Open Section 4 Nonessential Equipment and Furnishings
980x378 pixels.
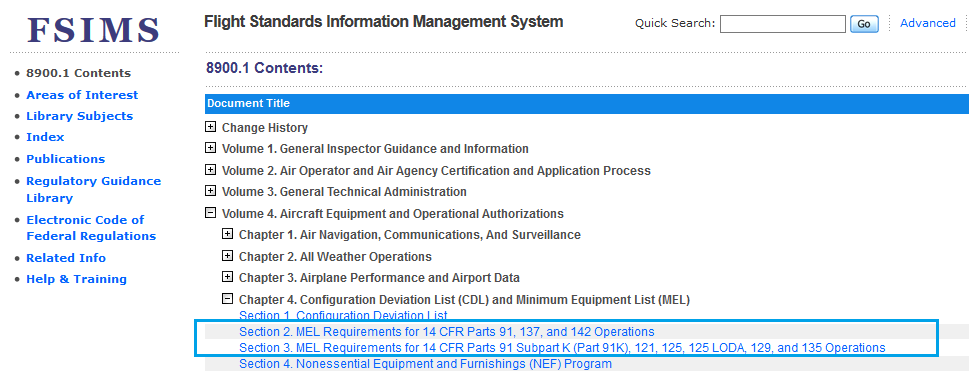coord(425,364)
